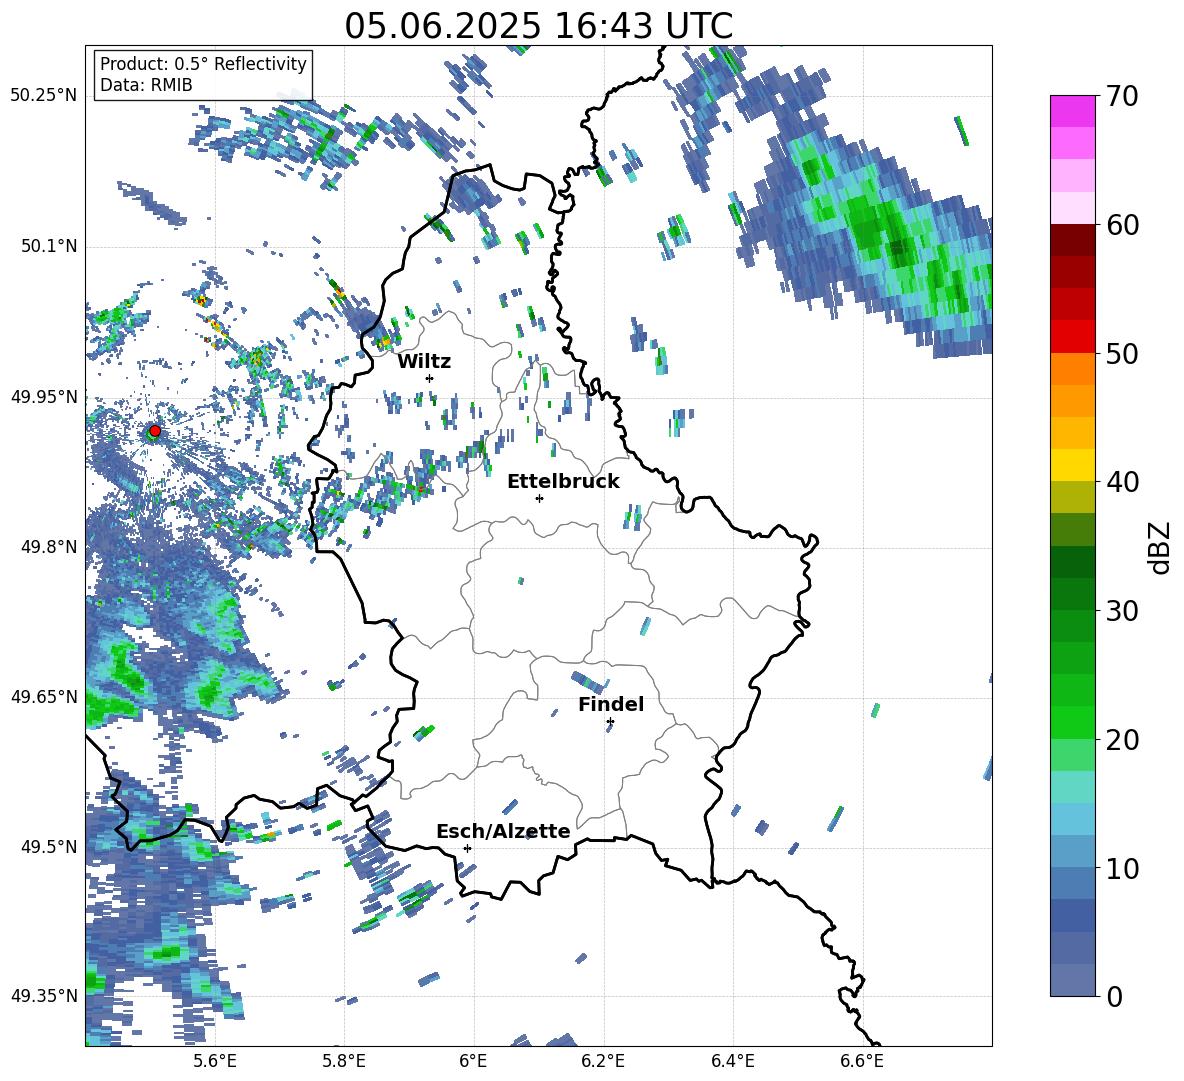Click the timestamp title 05.06.2025 16:43 UTC
This screenshot has height=1081, width=1184.
point(538,26)
